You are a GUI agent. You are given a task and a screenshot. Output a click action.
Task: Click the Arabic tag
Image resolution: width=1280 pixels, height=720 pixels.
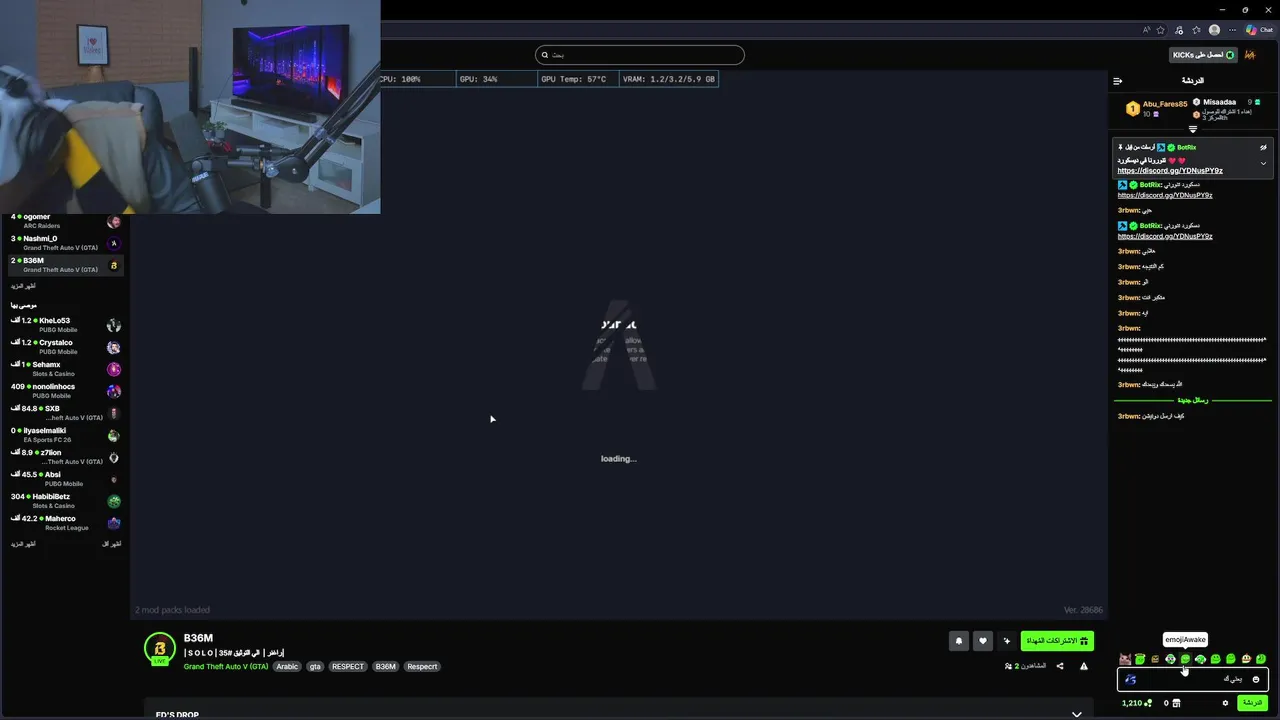pyautogui.click(x=287, y=666)
